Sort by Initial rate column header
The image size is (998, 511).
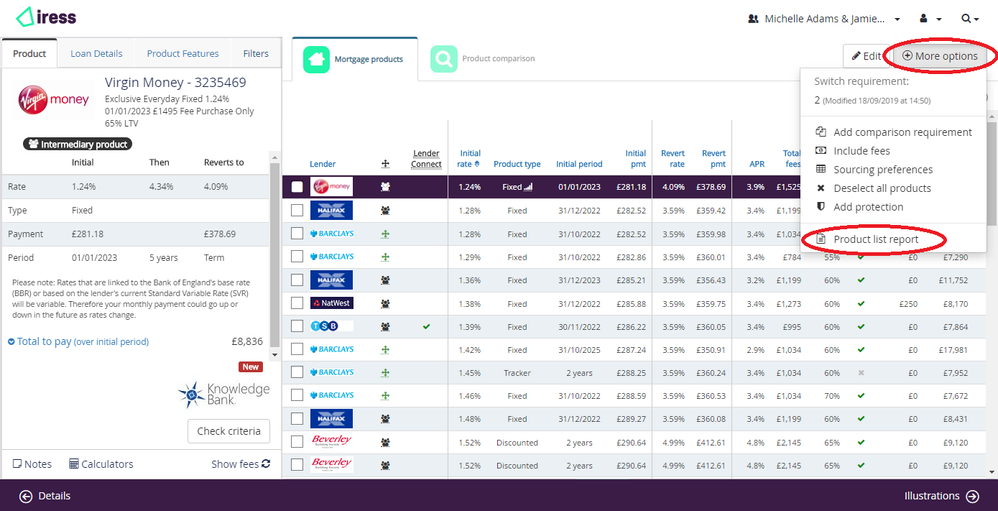click(x=470, y=158)
